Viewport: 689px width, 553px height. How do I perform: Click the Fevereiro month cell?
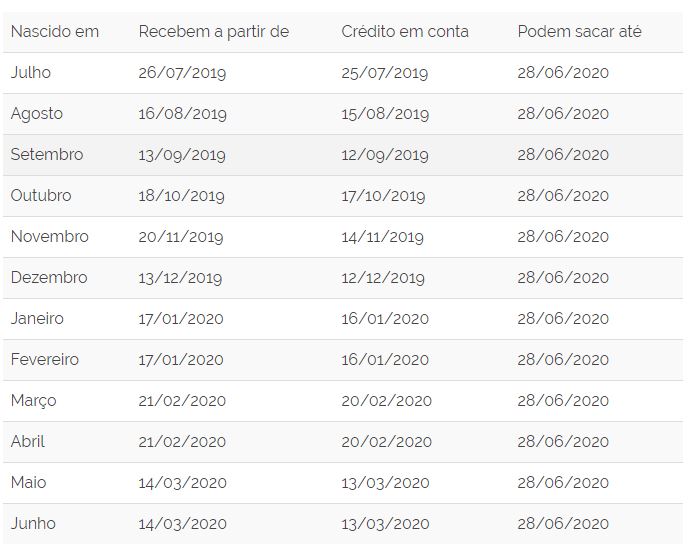[x=45, y=360]
